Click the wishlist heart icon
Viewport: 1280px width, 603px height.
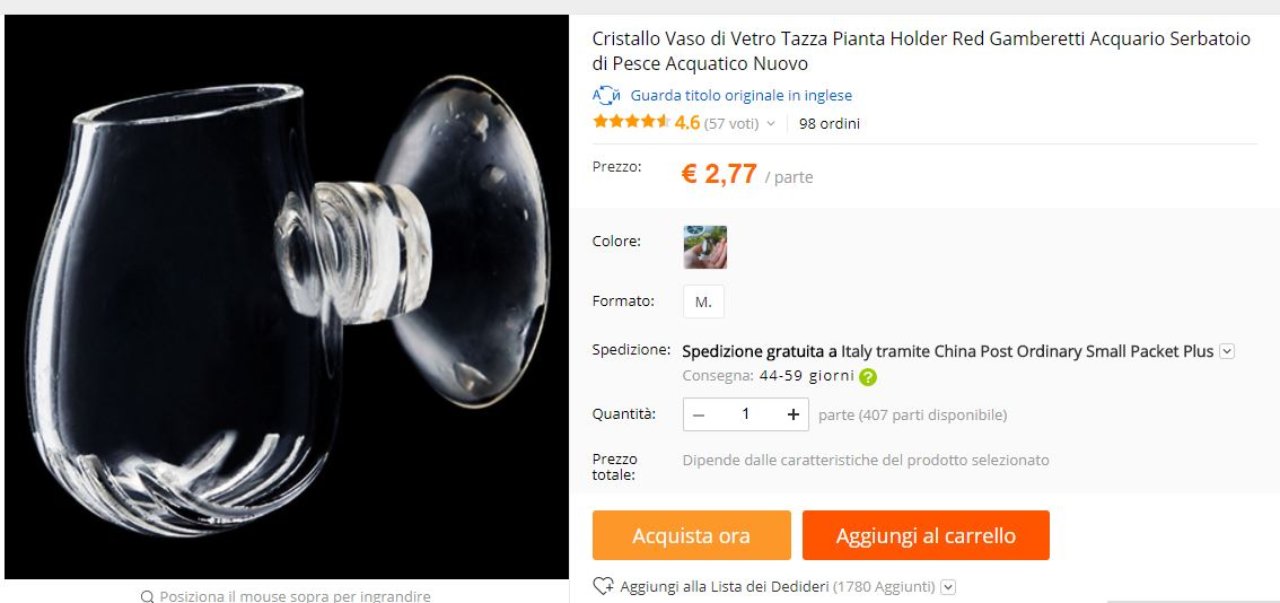pos(603,586)
